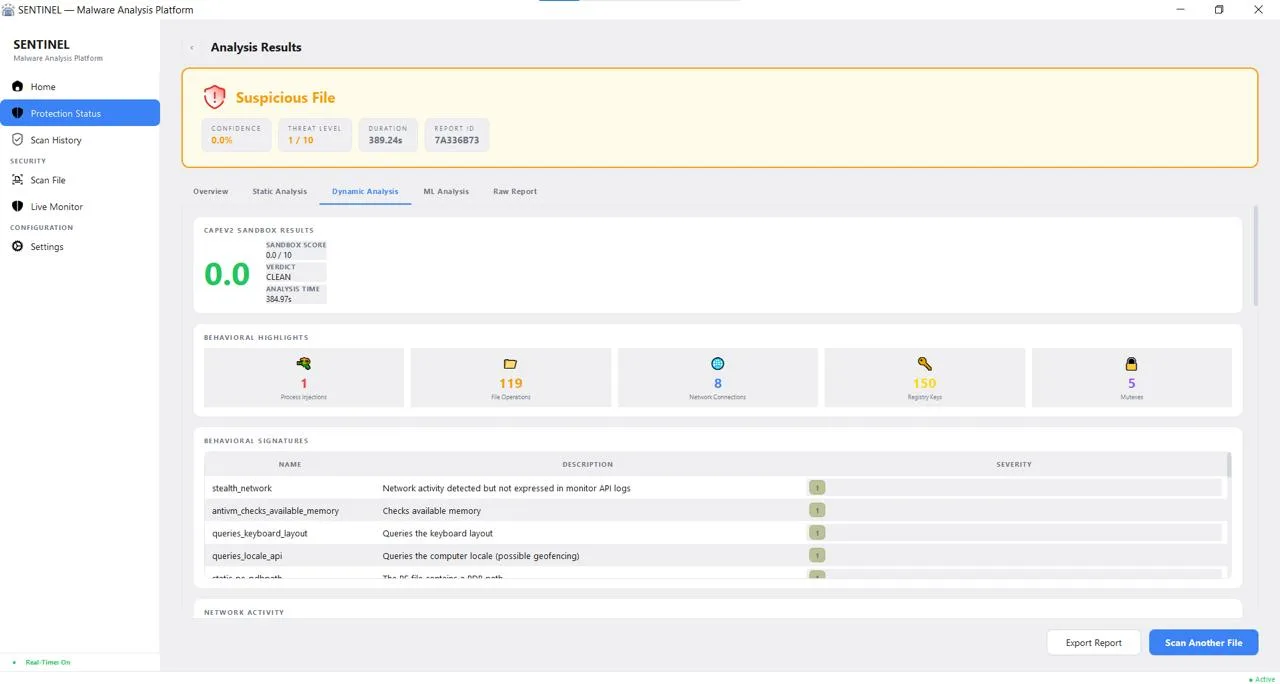The height and width of the screenshot is (684, 1280).
Task: Click the DESCRIPTION column header
Action: 588,464
